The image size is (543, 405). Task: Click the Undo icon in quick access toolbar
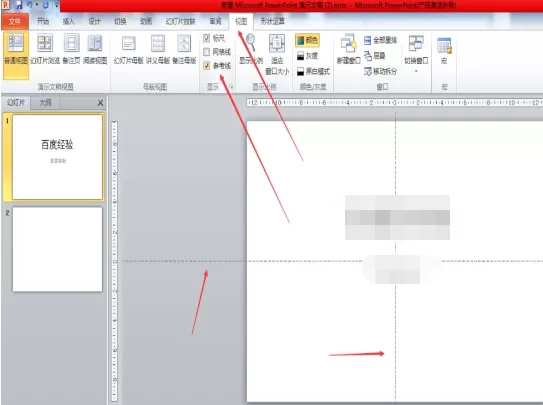coord(30,5)
